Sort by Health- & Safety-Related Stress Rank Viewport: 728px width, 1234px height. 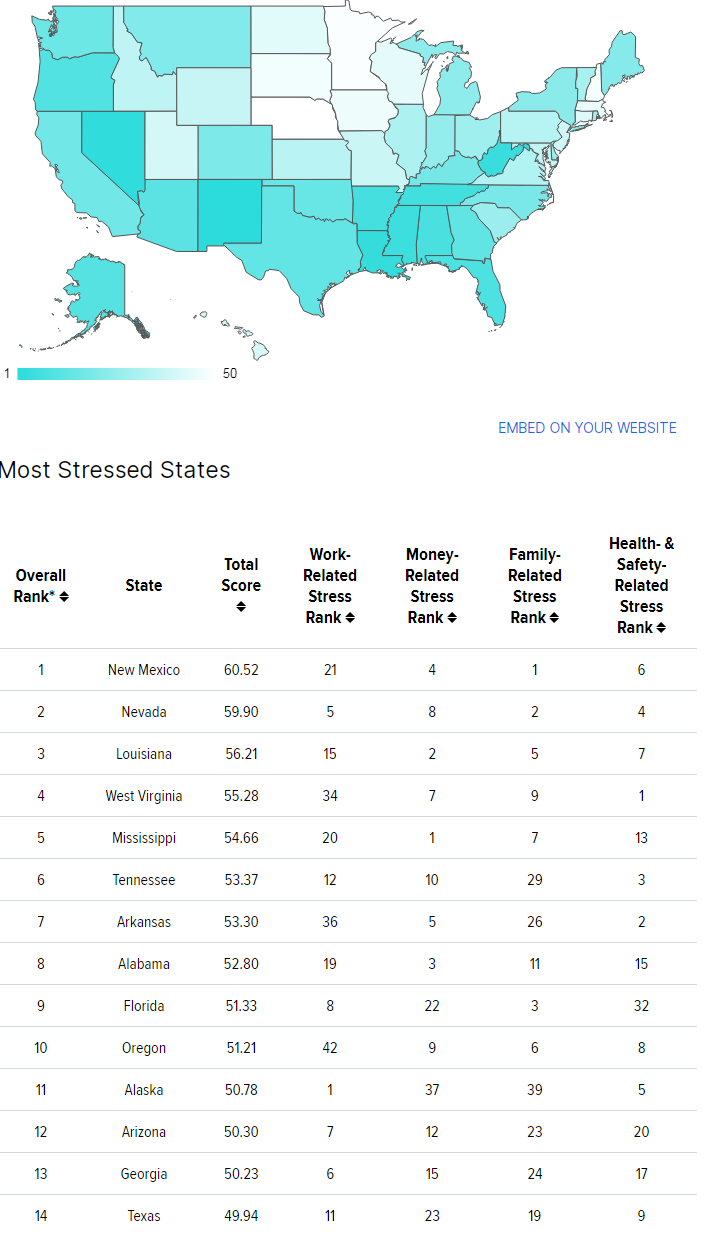(x=661, y=628)
